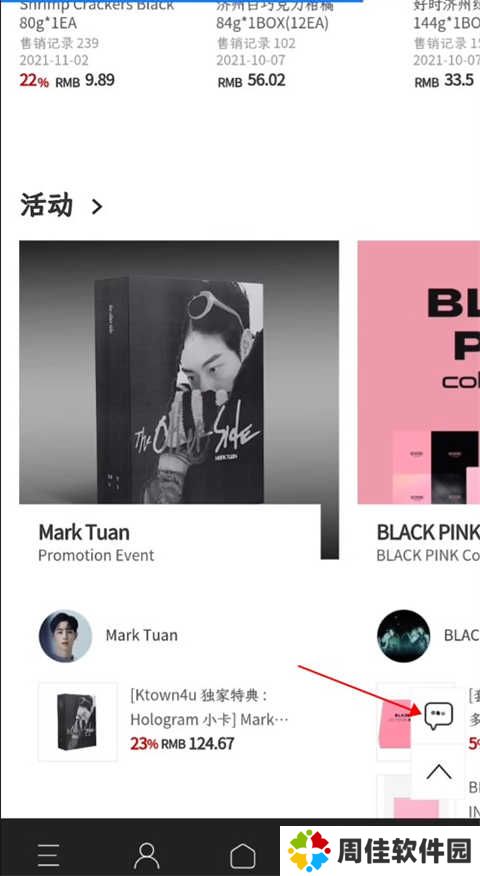Click the 周佳软件园 watermark logo
Viewport: 480px width, 876px height.
380,851
